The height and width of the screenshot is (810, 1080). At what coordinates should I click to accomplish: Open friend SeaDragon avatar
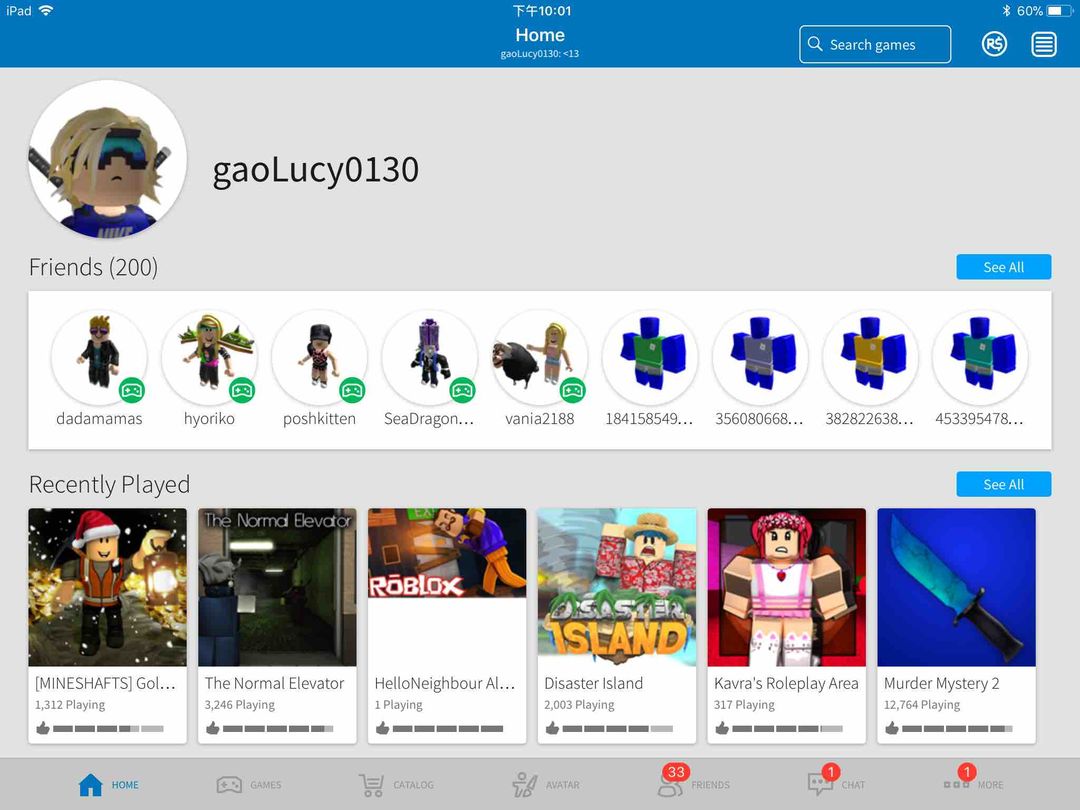tap(430, 357)
